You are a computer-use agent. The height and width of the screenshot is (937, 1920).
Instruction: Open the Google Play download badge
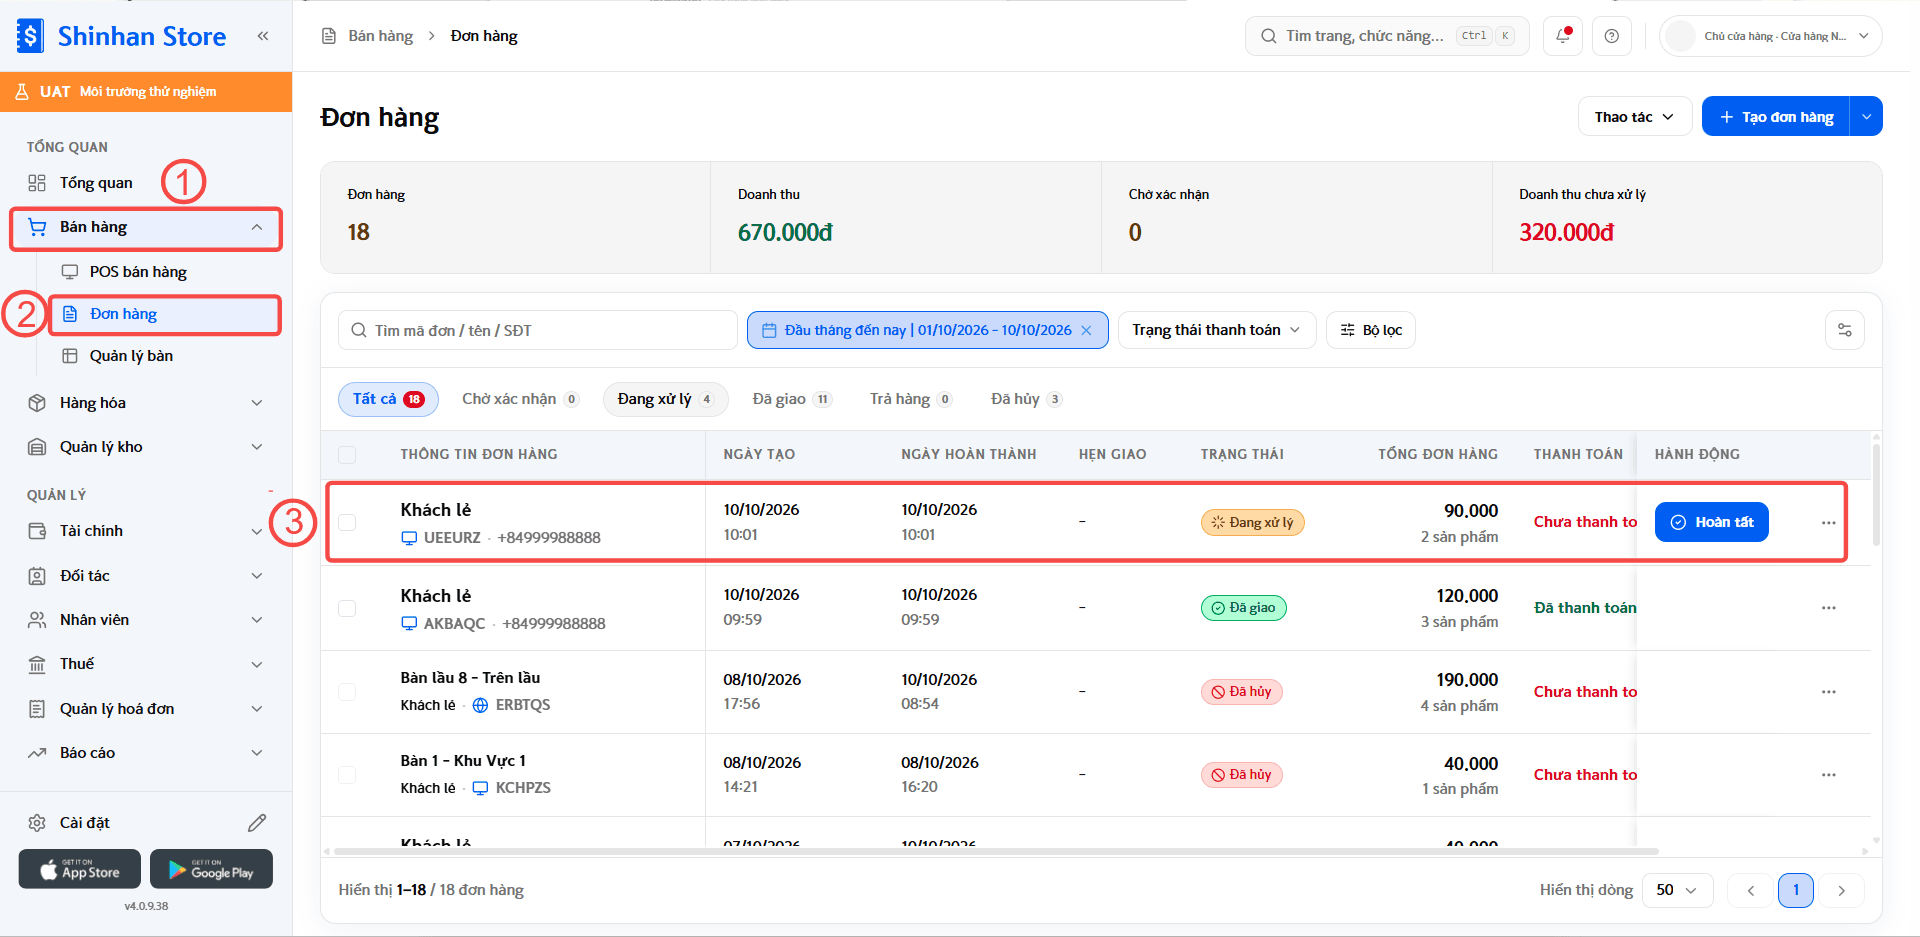(x=211, y=869)
